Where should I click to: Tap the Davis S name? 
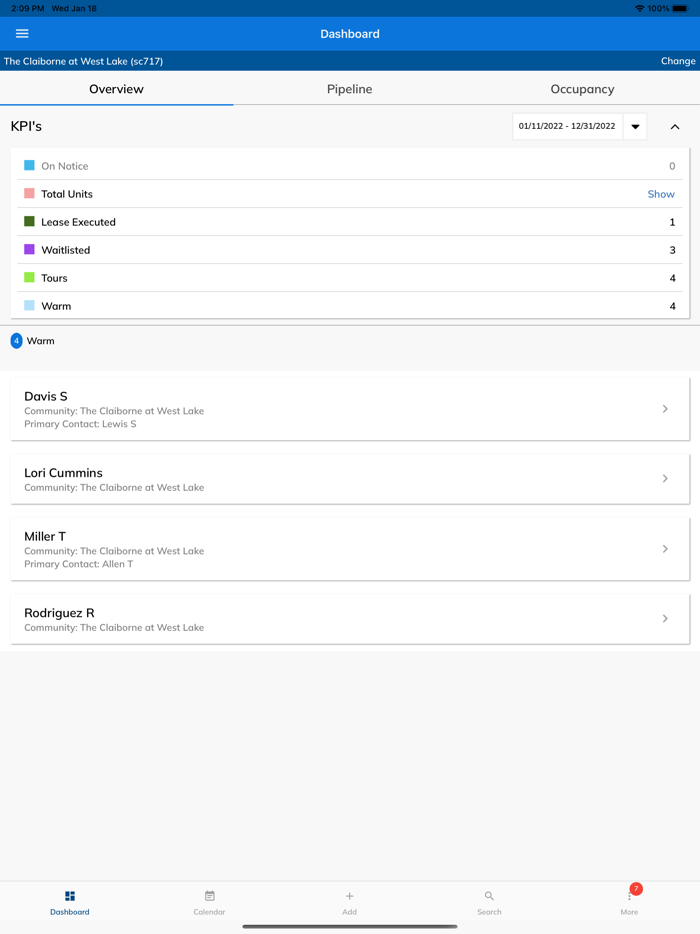click(x=46, y=396)
